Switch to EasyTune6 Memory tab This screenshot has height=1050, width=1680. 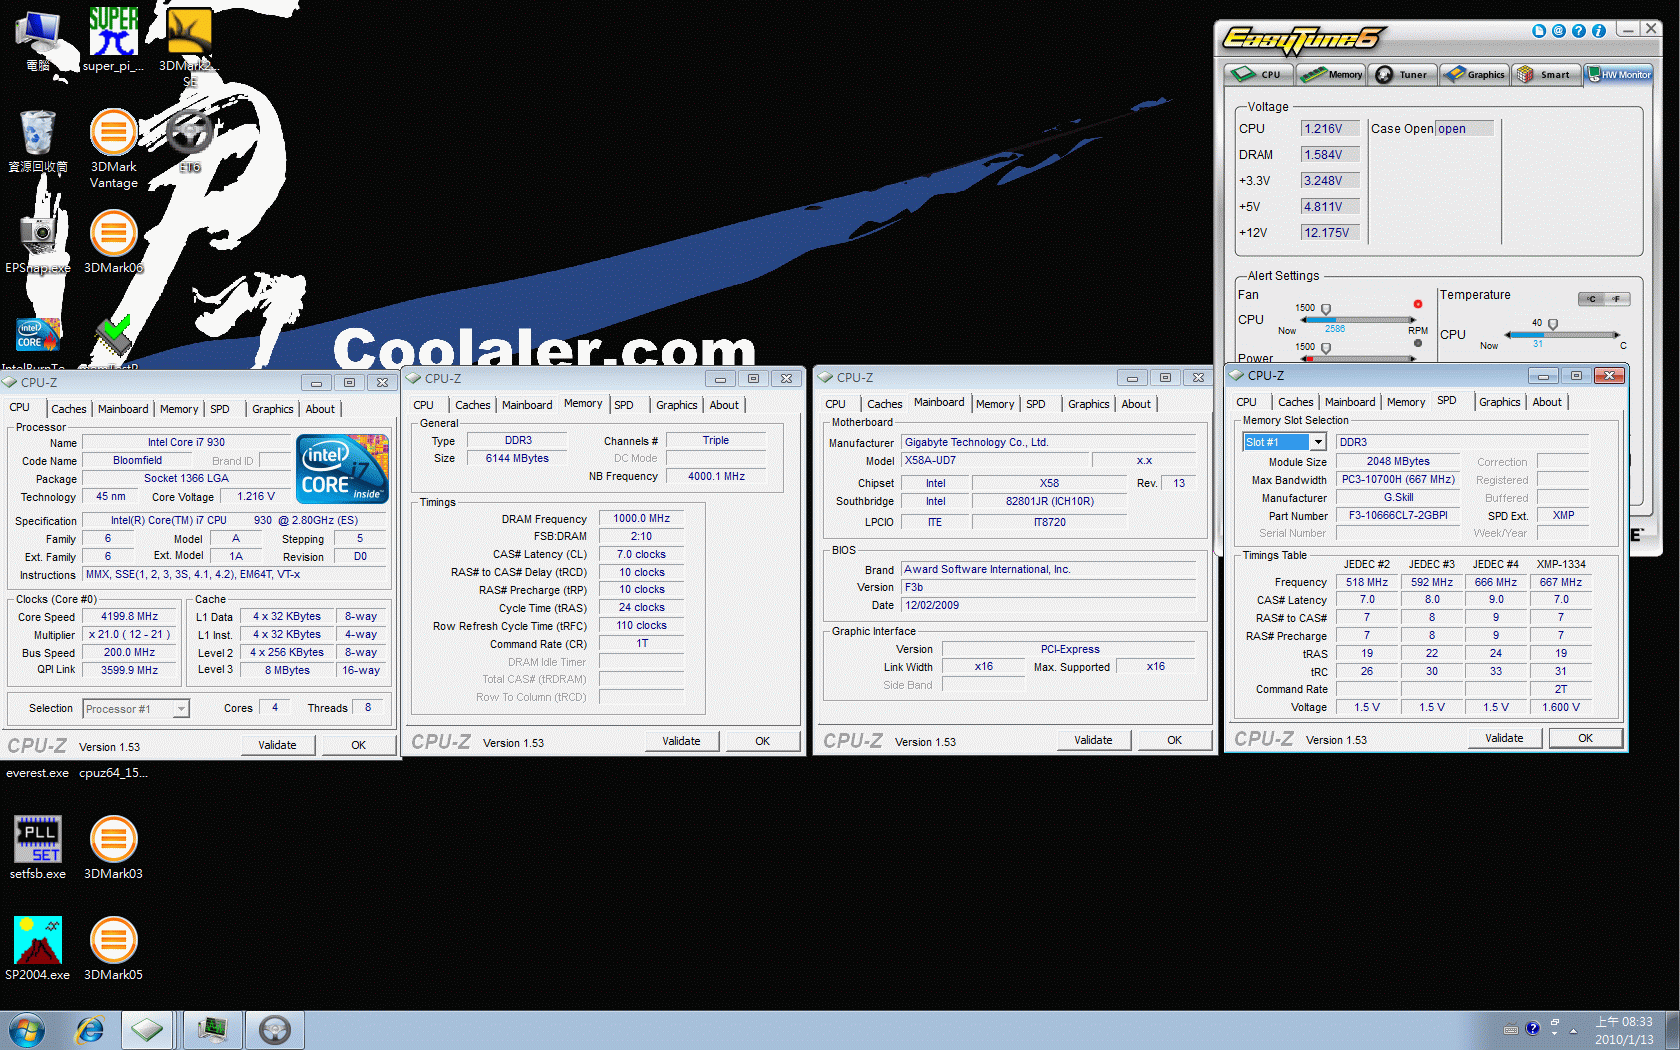click(x=1332, y=75)
